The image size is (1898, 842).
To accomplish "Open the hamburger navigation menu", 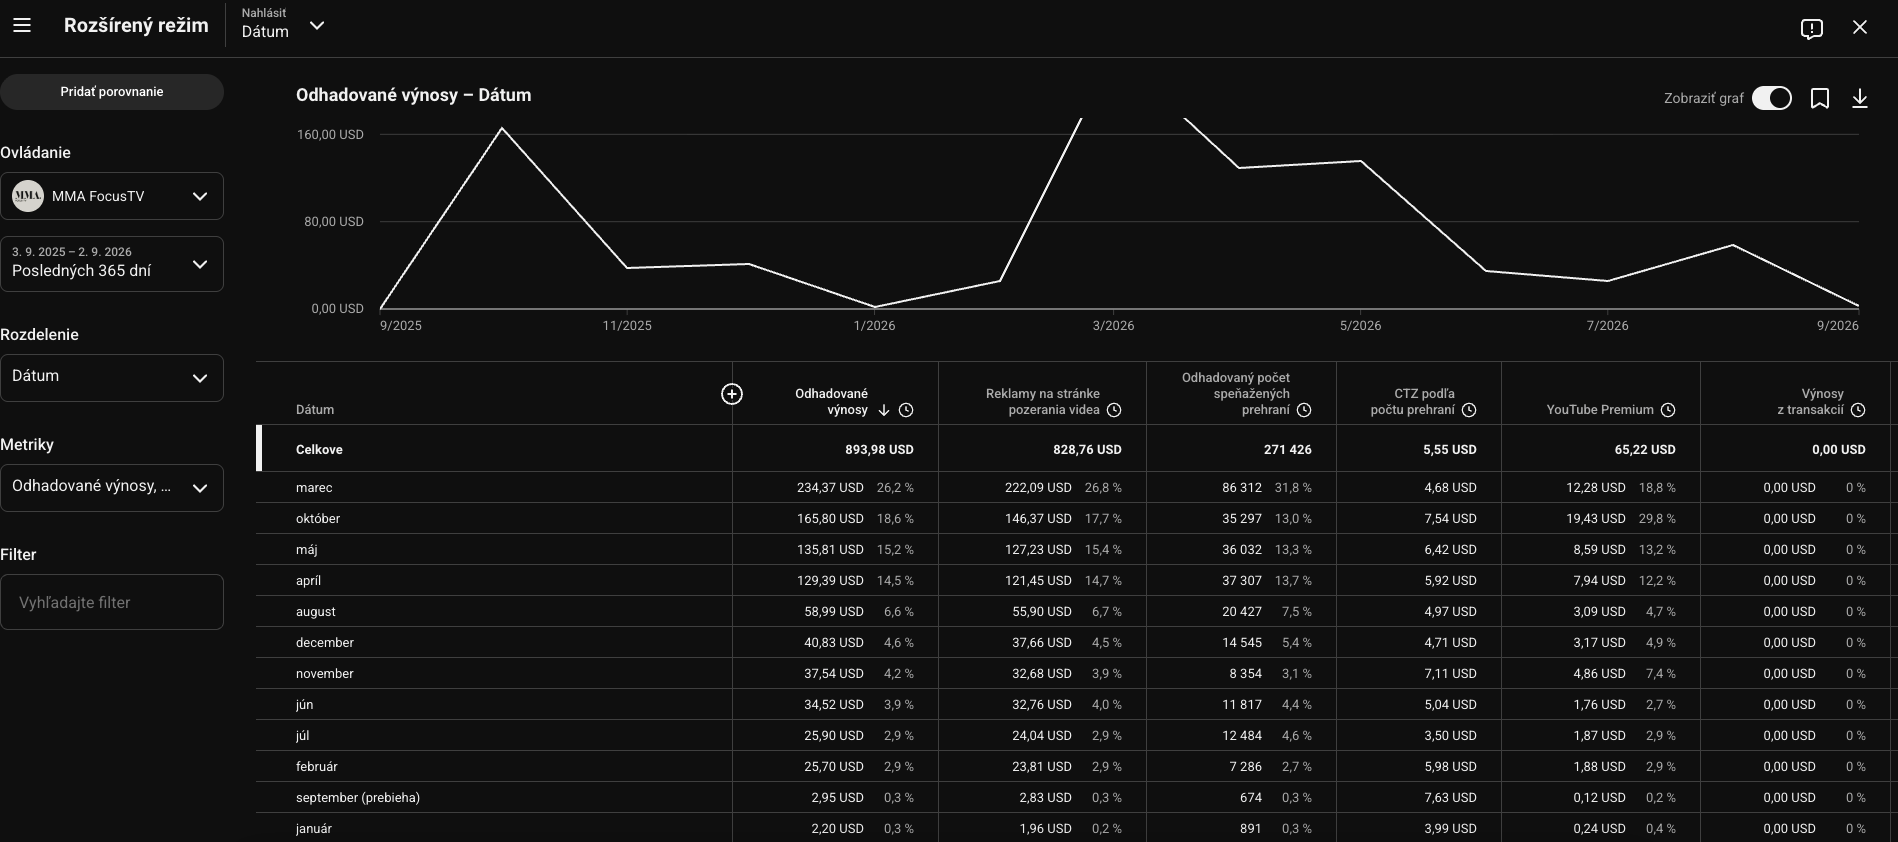I will pyautogui.click(x=22, y=26).
